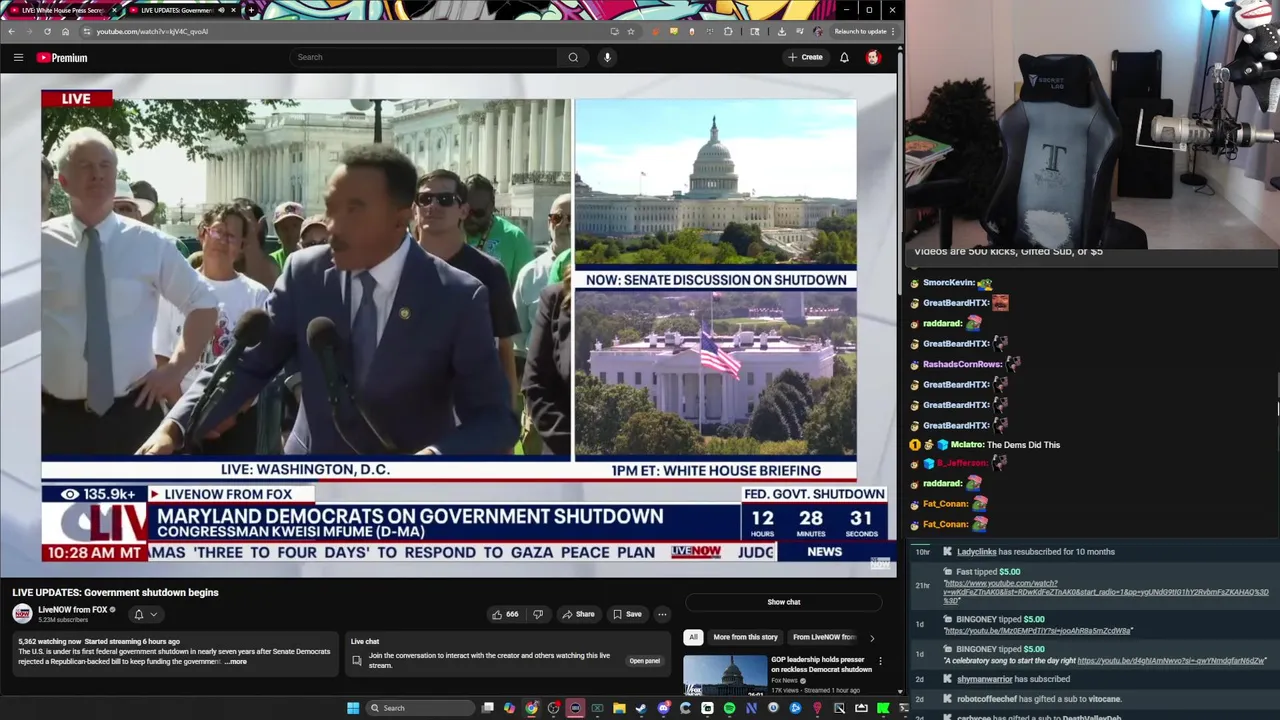1280x720 pixels.
Task: Open youtu.be link in BINGONEY's first tip
Action: (1038, 631)
